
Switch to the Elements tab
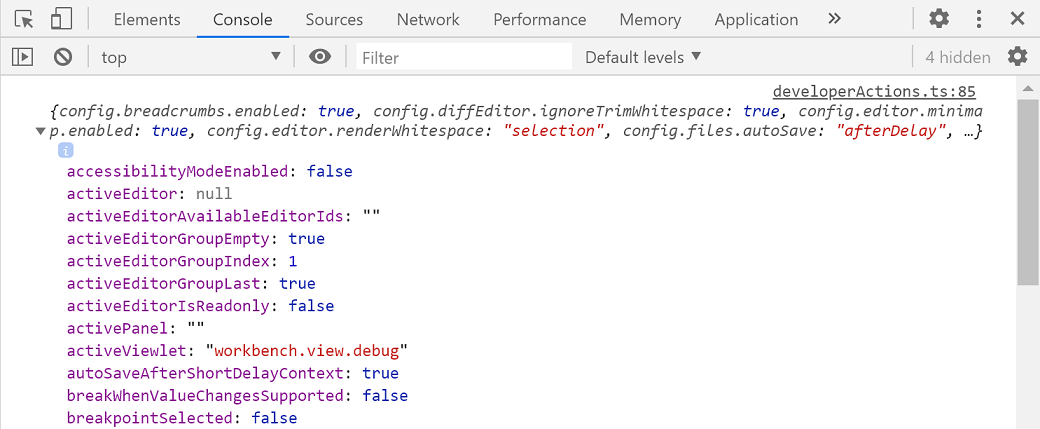click(147, 19)
